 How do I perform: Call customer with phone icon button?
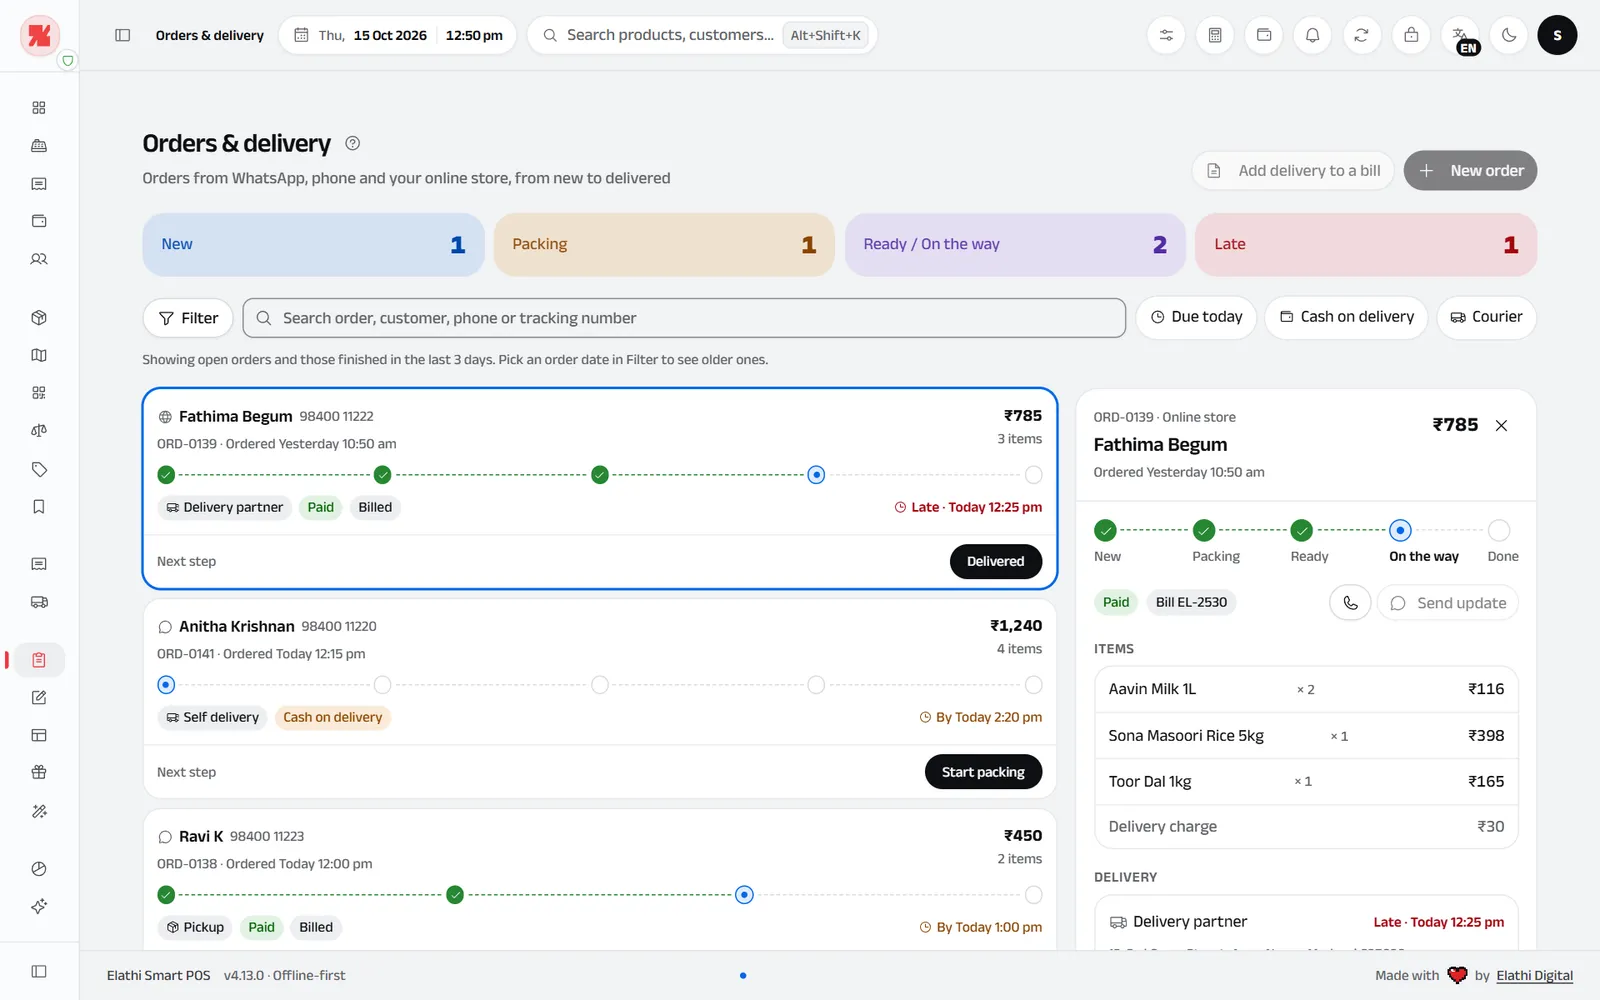pyautogui.click(x=1350, y=603)
